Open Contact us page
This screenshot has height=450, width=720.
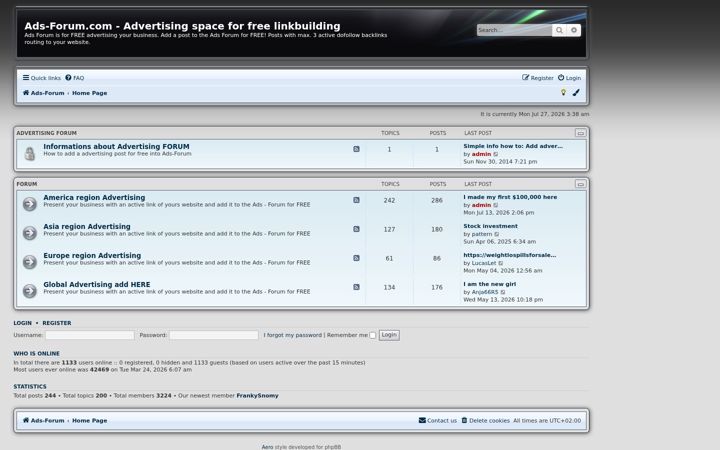pos(438,420)
